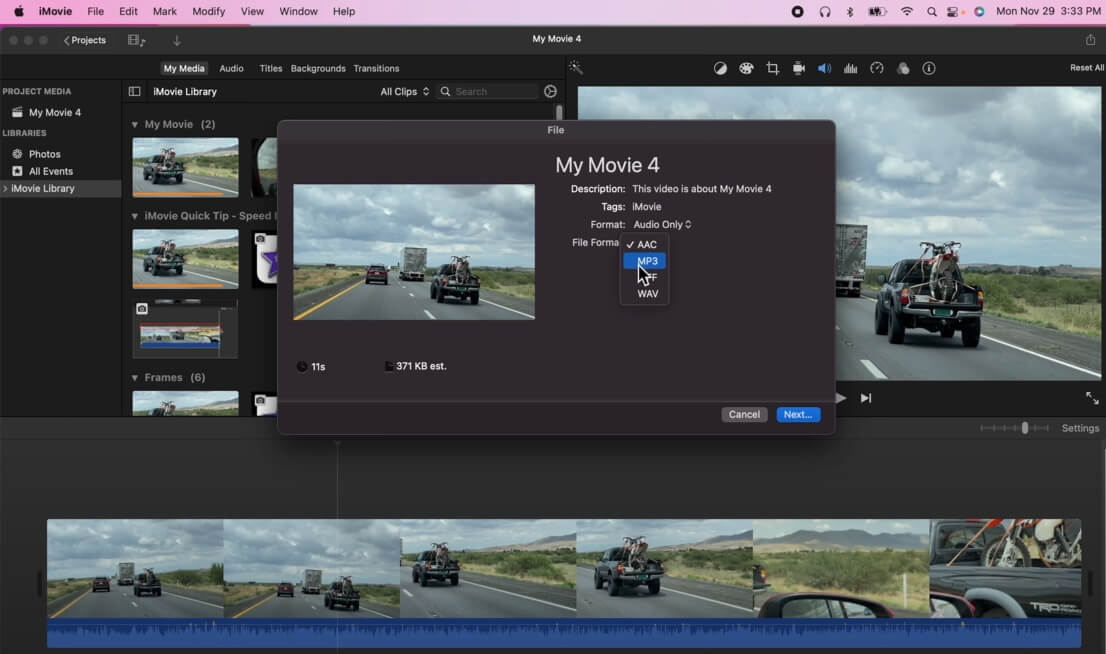1106x654 pixels.
Task: Open the color balance tool
Action: pos(719,68)
